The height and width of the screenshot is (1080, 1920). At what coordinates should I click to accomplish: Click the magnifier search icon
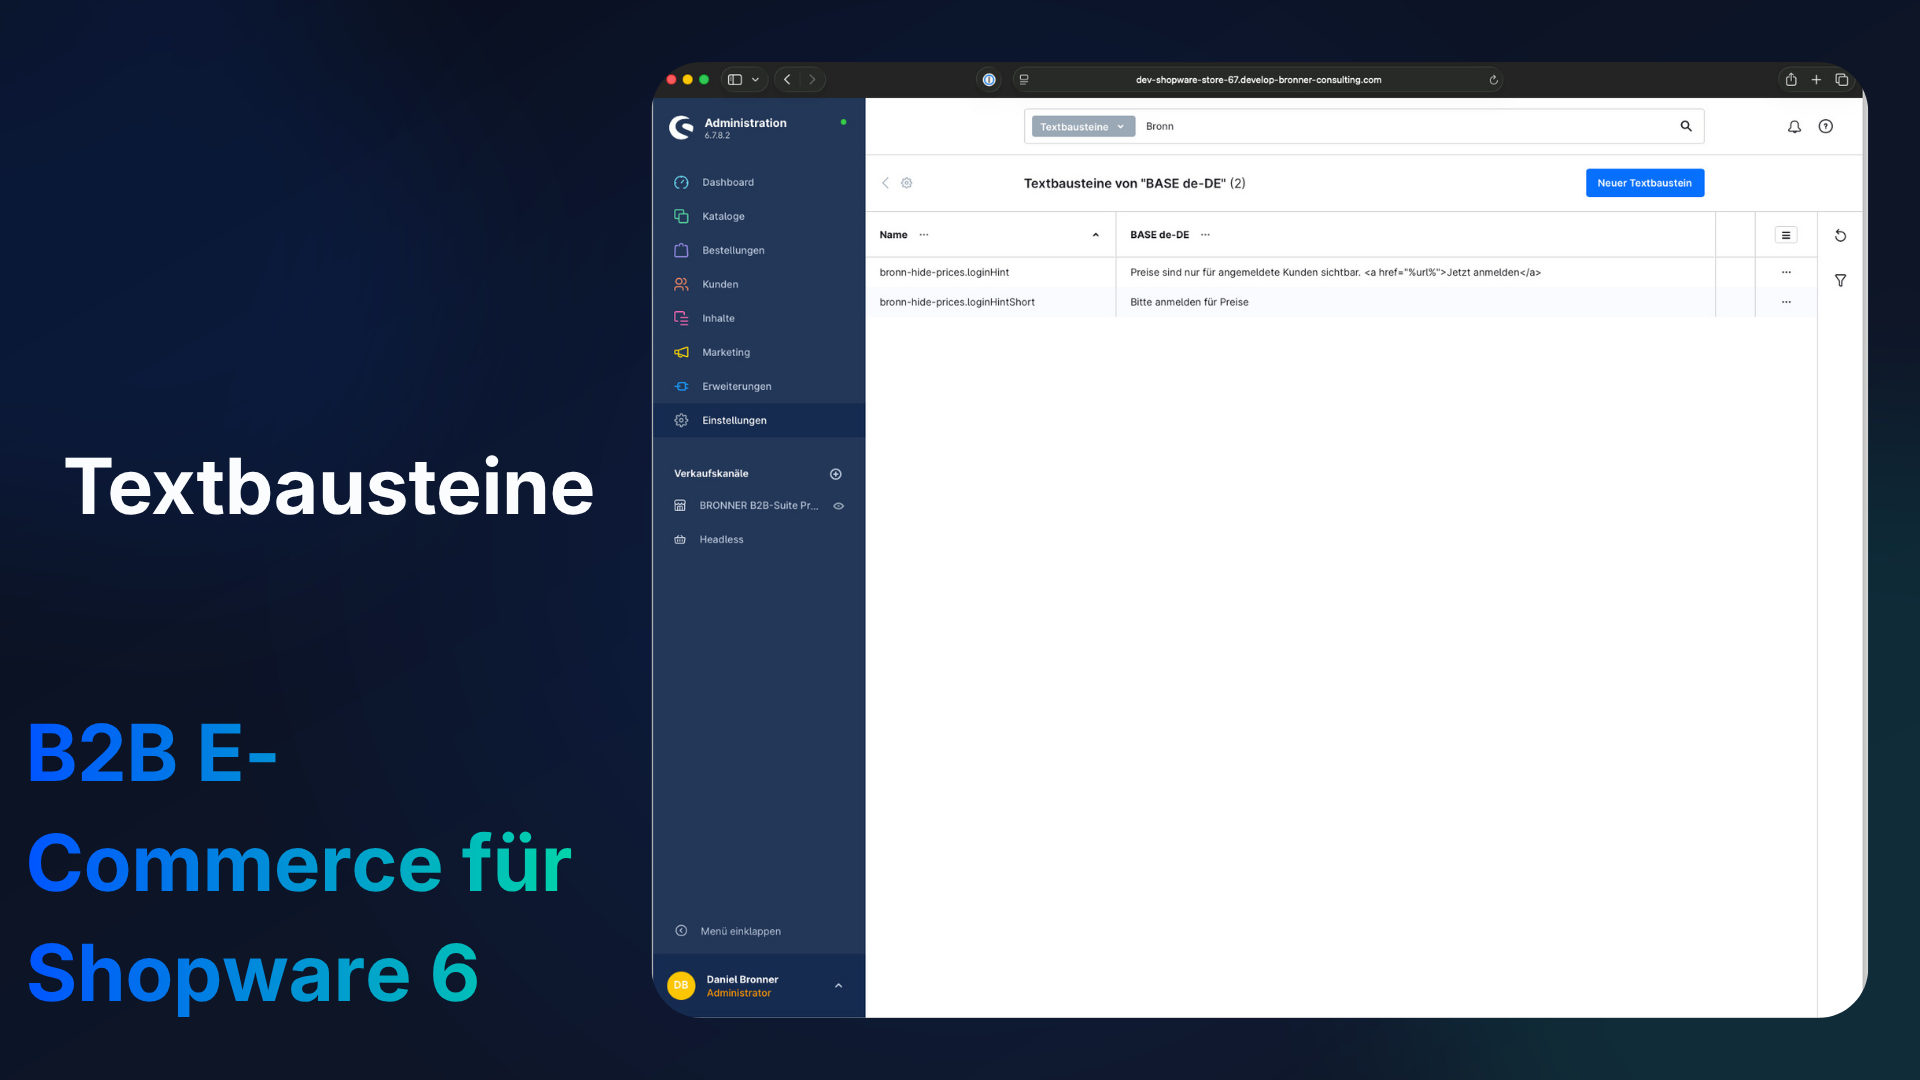coord(1686,126)
